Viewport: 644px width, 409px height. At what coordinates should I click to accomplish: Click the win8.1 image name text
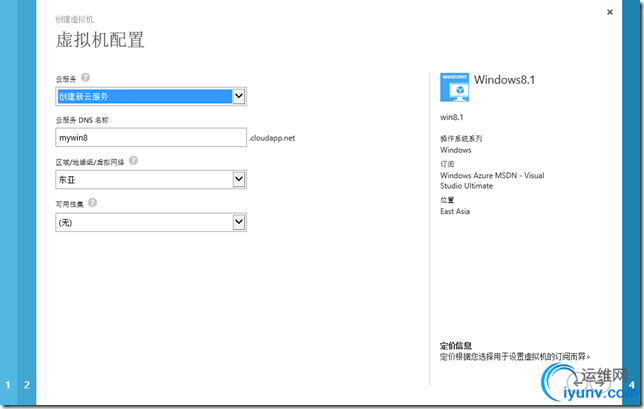[x=452, y=117]
